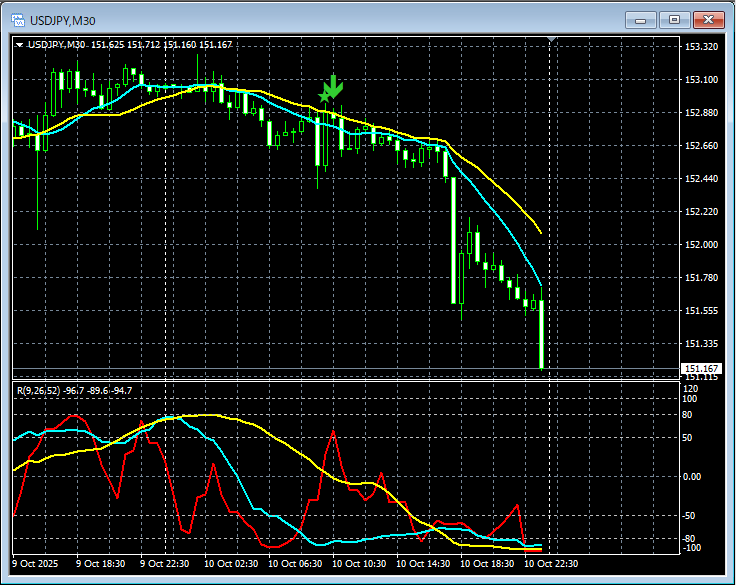The image size is (737, 585).
Task: Minimize the USDJPY,M30 chart window
Action: click(x=641, y=19)
